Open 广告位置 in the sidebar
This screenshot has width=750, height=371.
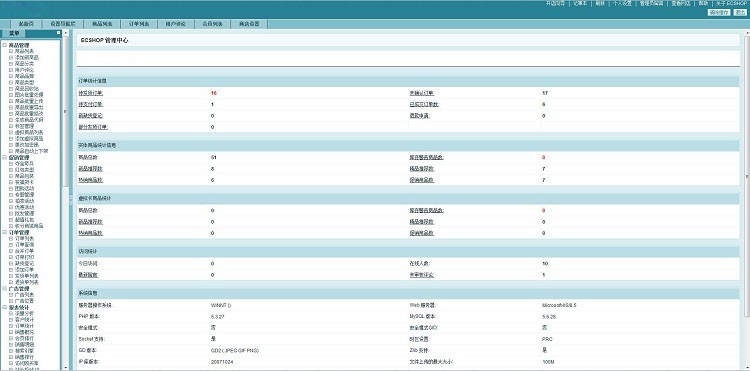(24, 301)
